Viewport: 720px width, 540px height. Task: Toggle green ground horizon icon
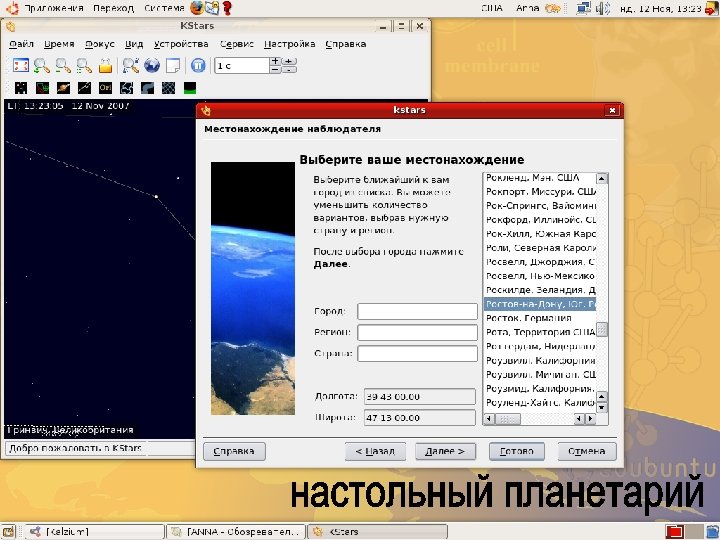(190, 87)
